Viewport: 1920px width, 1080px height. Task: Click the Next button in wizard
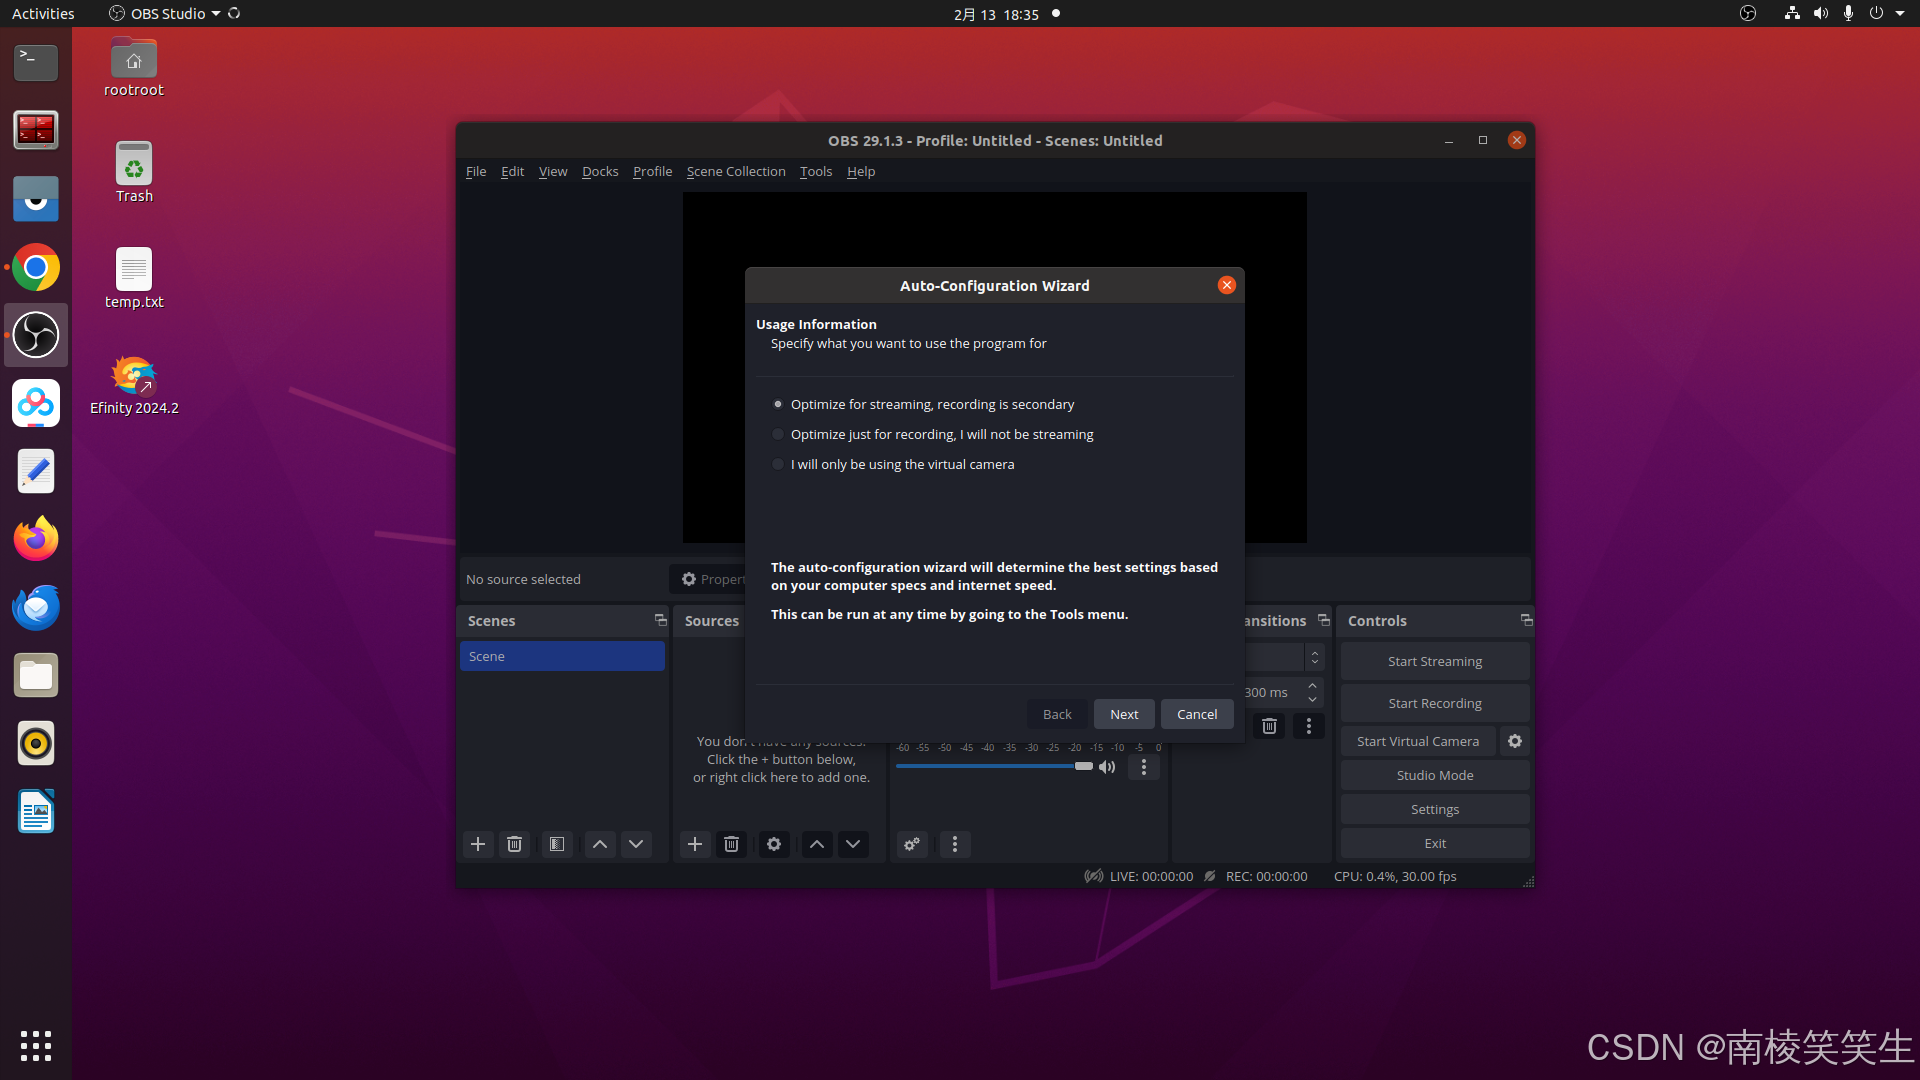(x=1124, y=714)
